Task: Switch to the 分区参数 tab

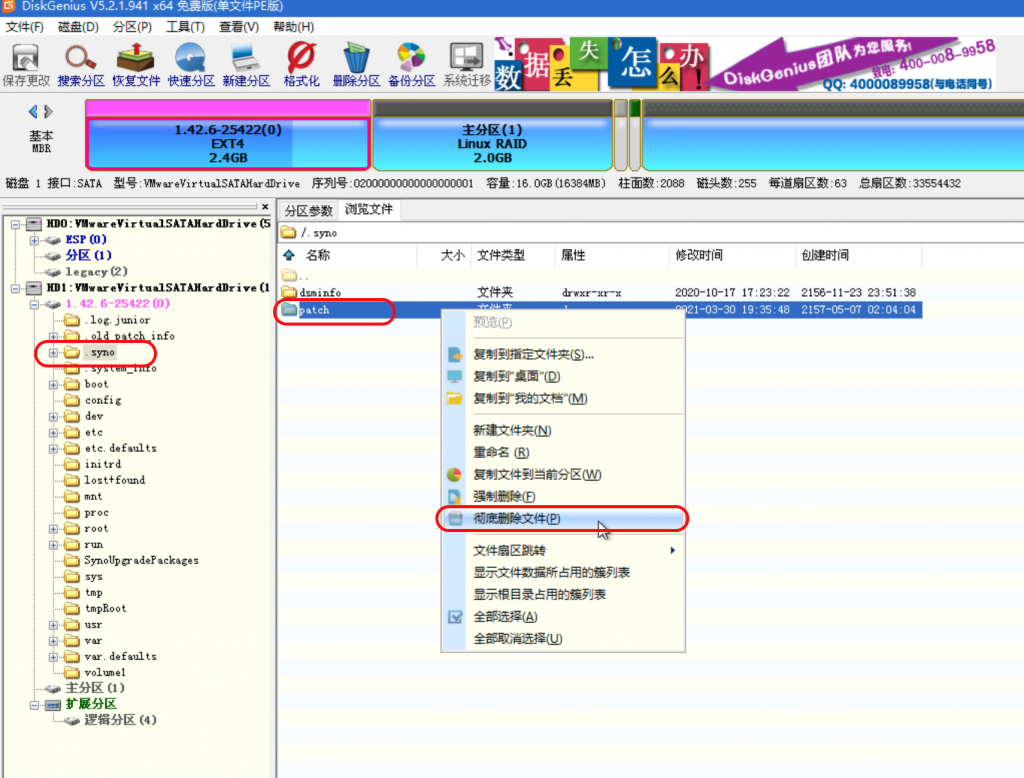Action: [308, 210]
